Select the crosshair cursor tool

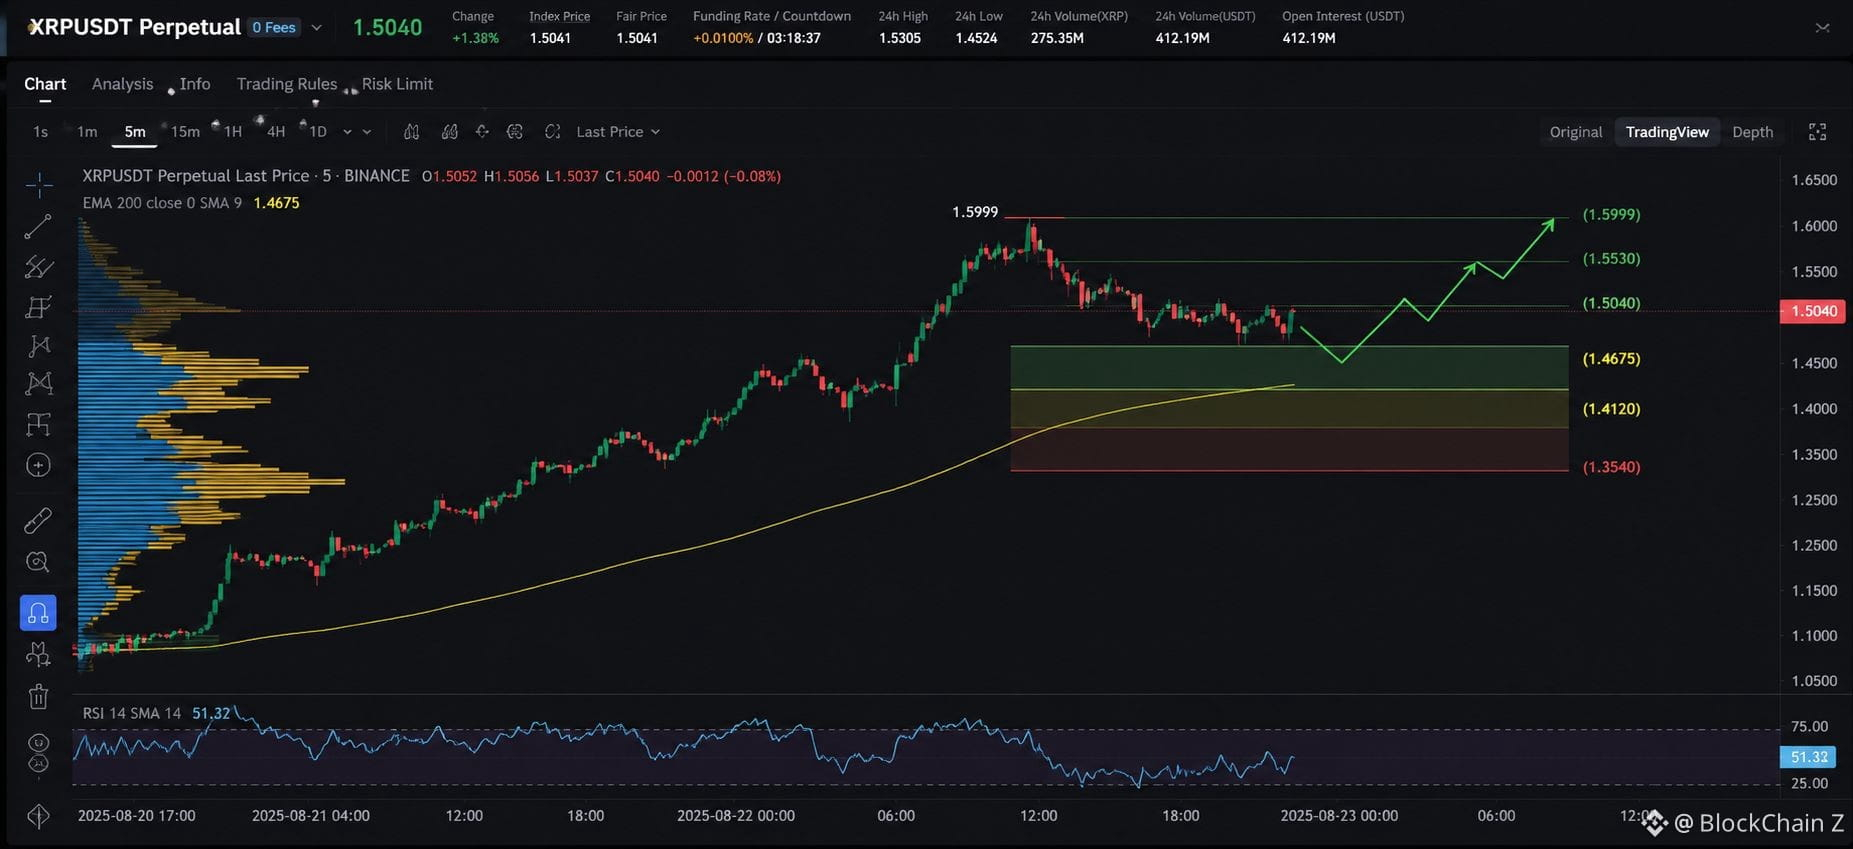click(x=39, y=183)
